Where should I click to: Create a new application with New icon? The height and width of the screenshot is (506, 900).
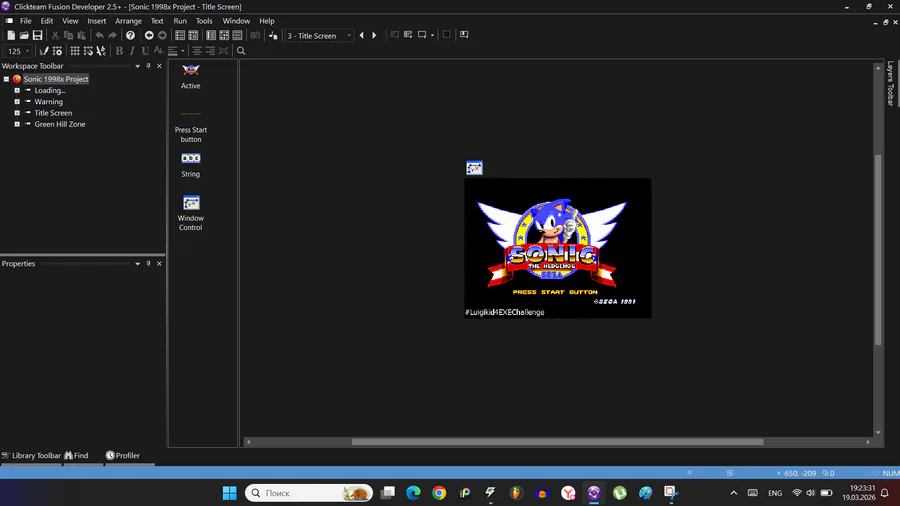click(x=11, y=35)
